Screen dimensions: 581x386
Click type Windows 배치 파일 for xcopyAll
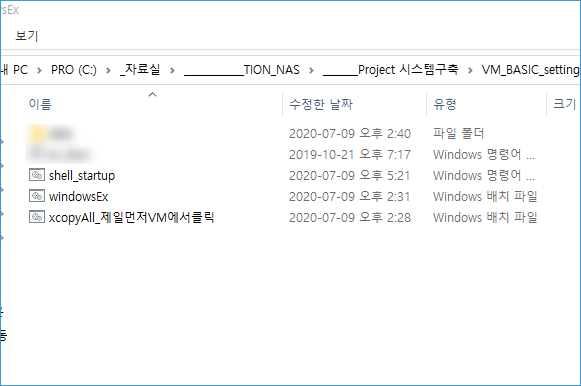[485, 218]
